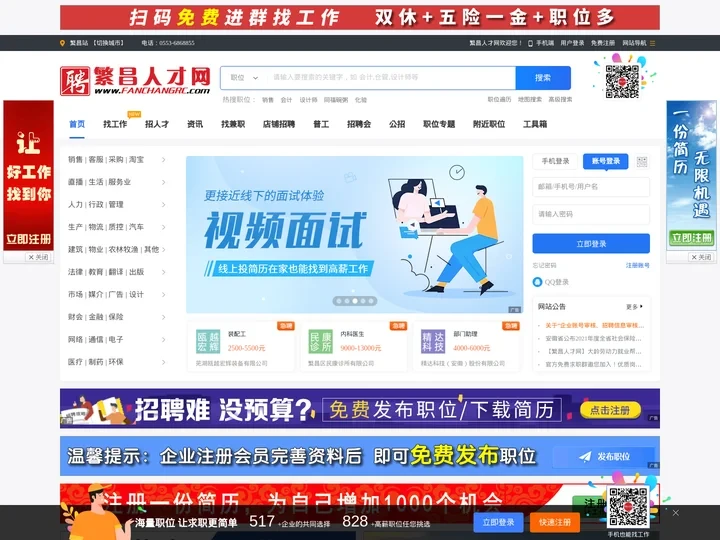Screen dimensions: 720x540
Task: Expand 人力|行政|管理 category arrow
Action: click(x=163, y=205)
